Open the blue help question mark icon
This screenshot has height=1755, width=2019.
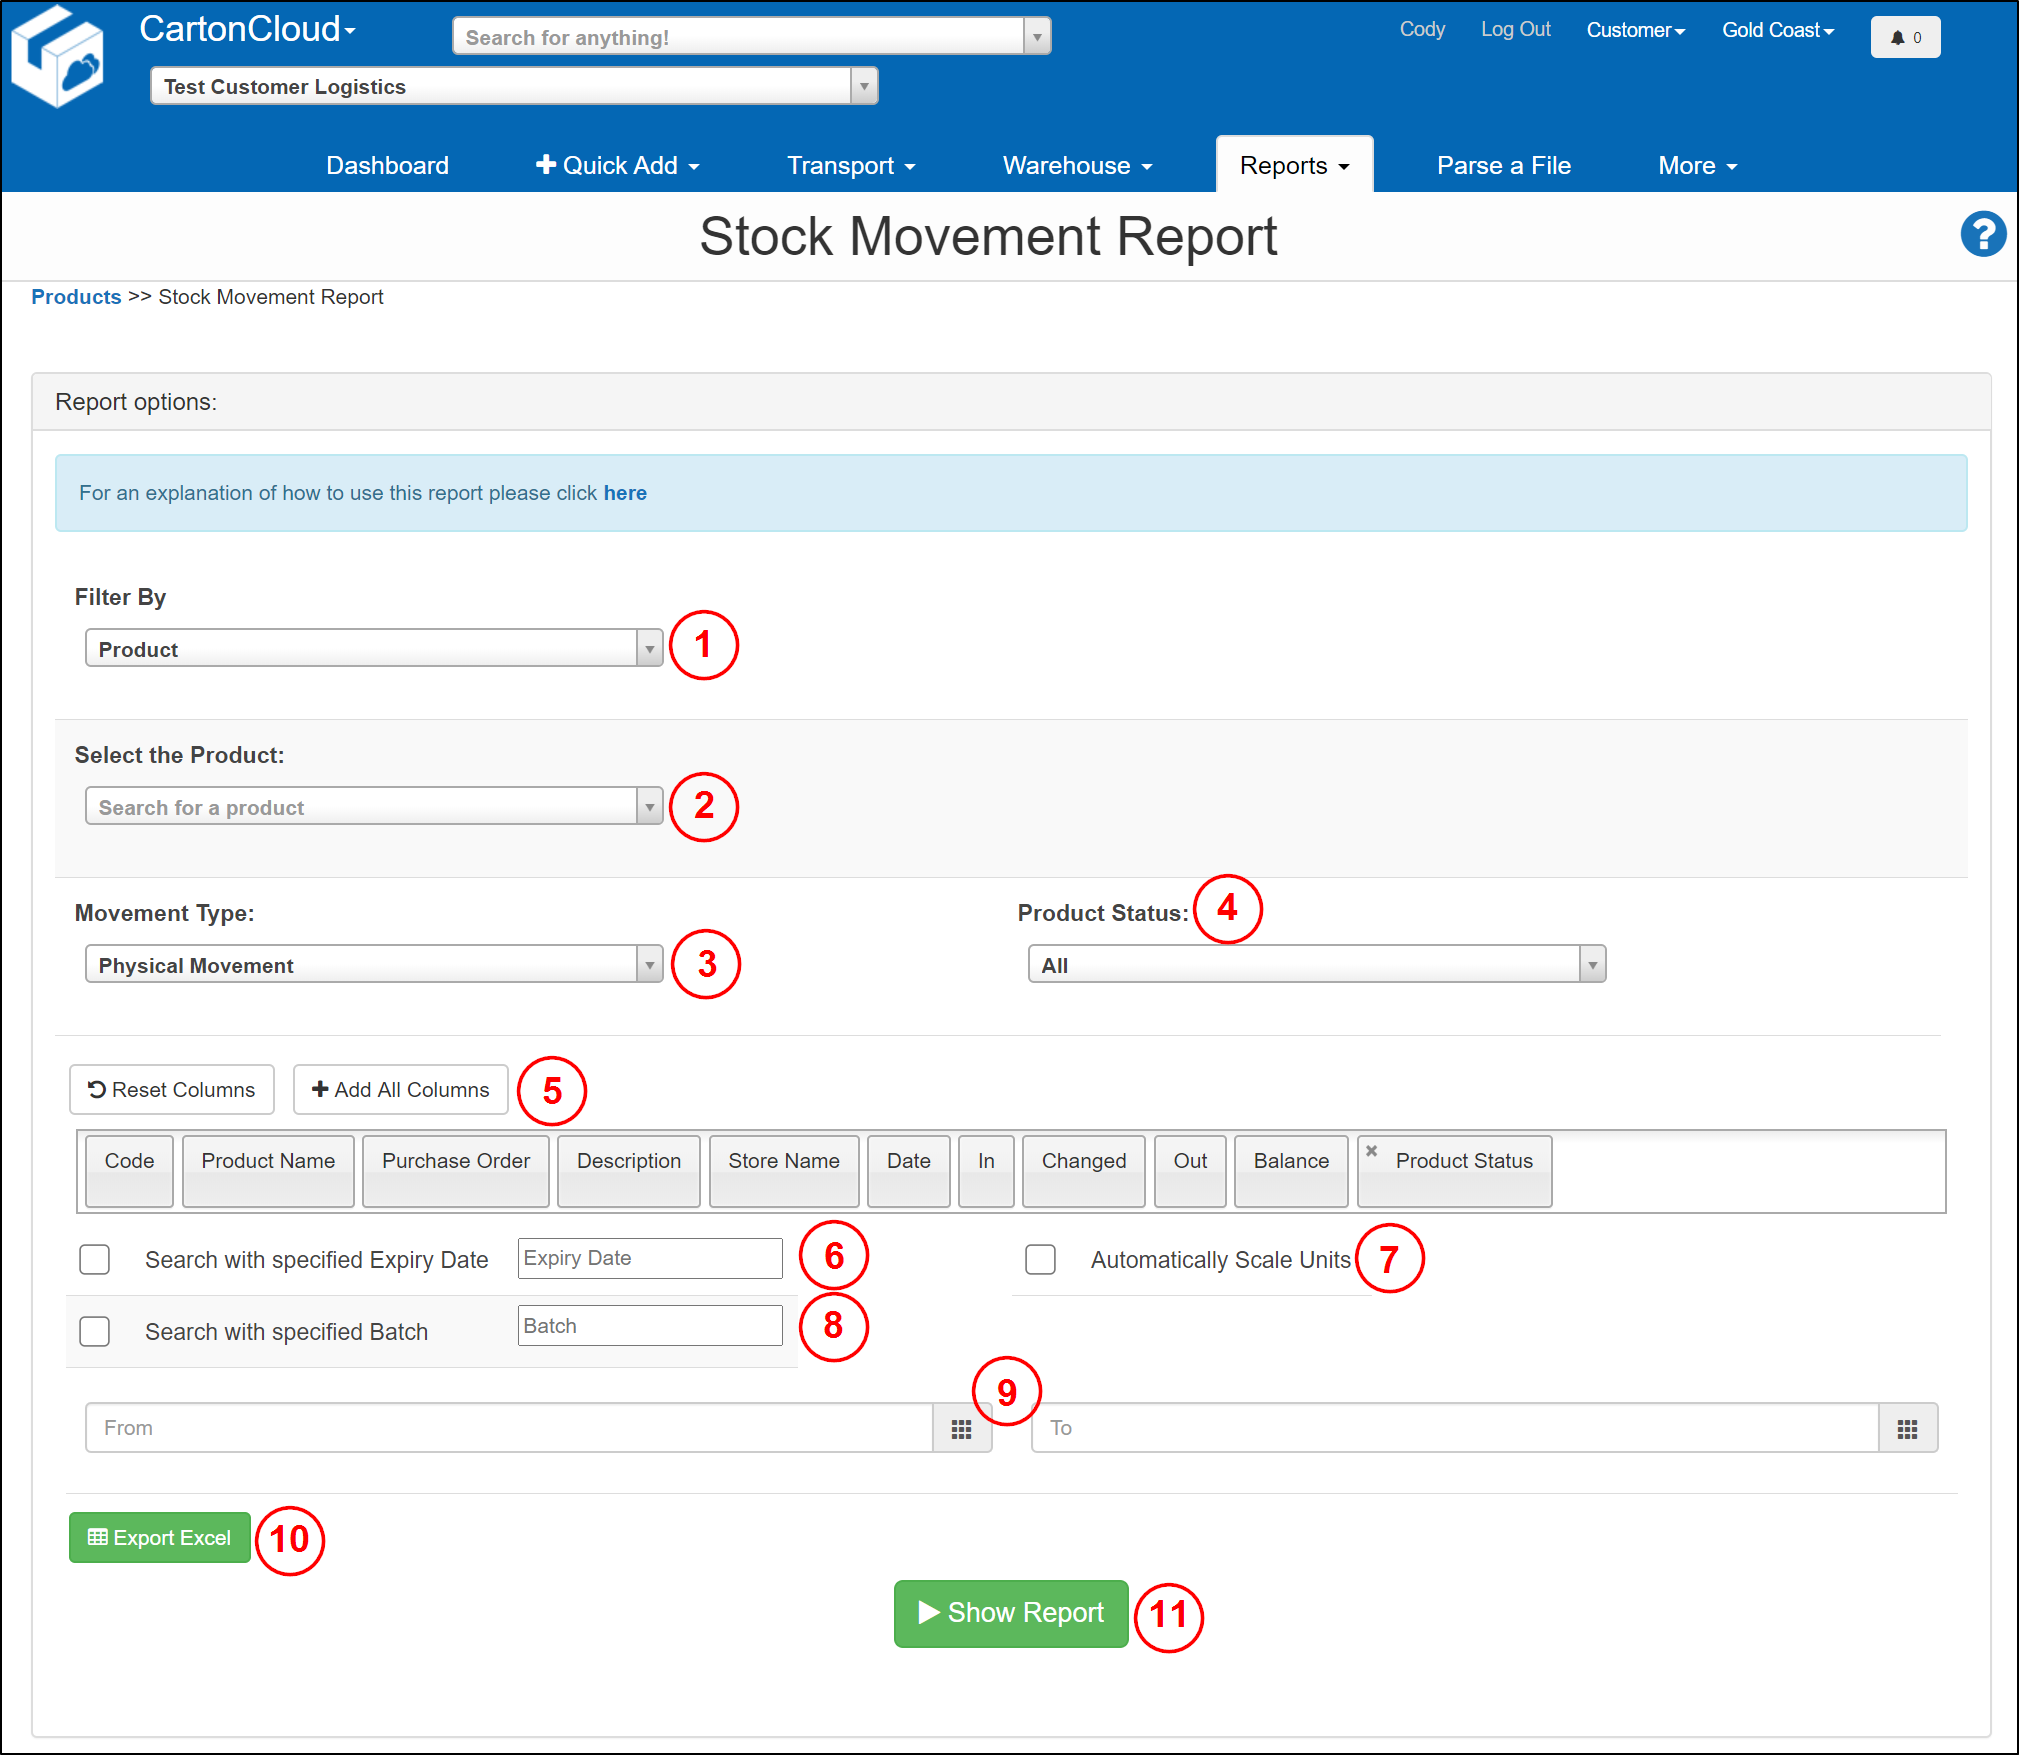(1982, 235)
